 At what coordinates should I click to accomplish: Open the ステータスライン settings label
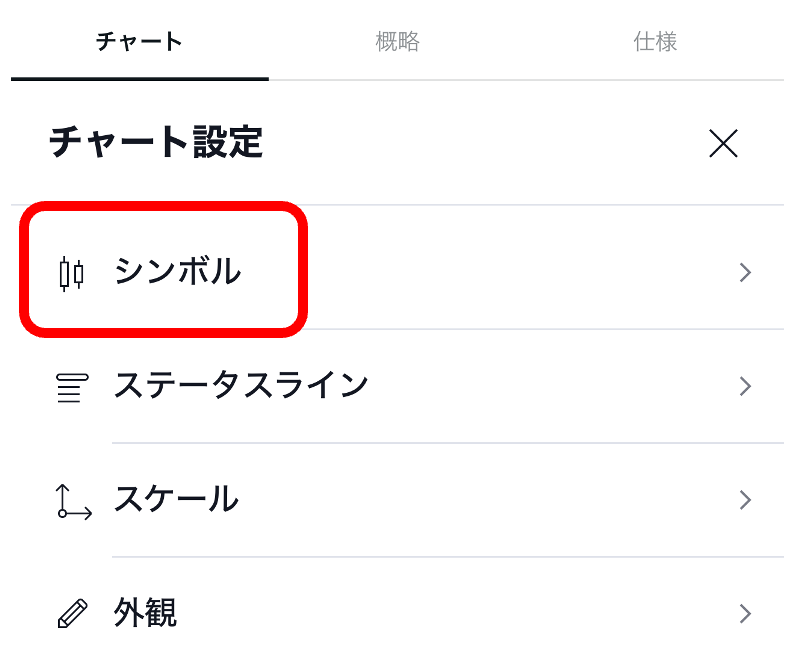click(241, 385)
